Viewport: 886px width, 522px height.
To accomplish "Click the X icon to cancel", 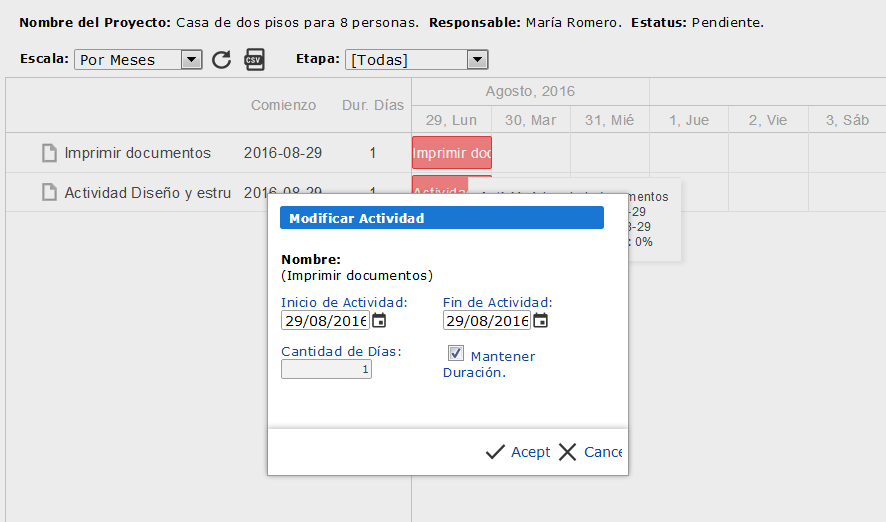I will (x=568, y=452).
